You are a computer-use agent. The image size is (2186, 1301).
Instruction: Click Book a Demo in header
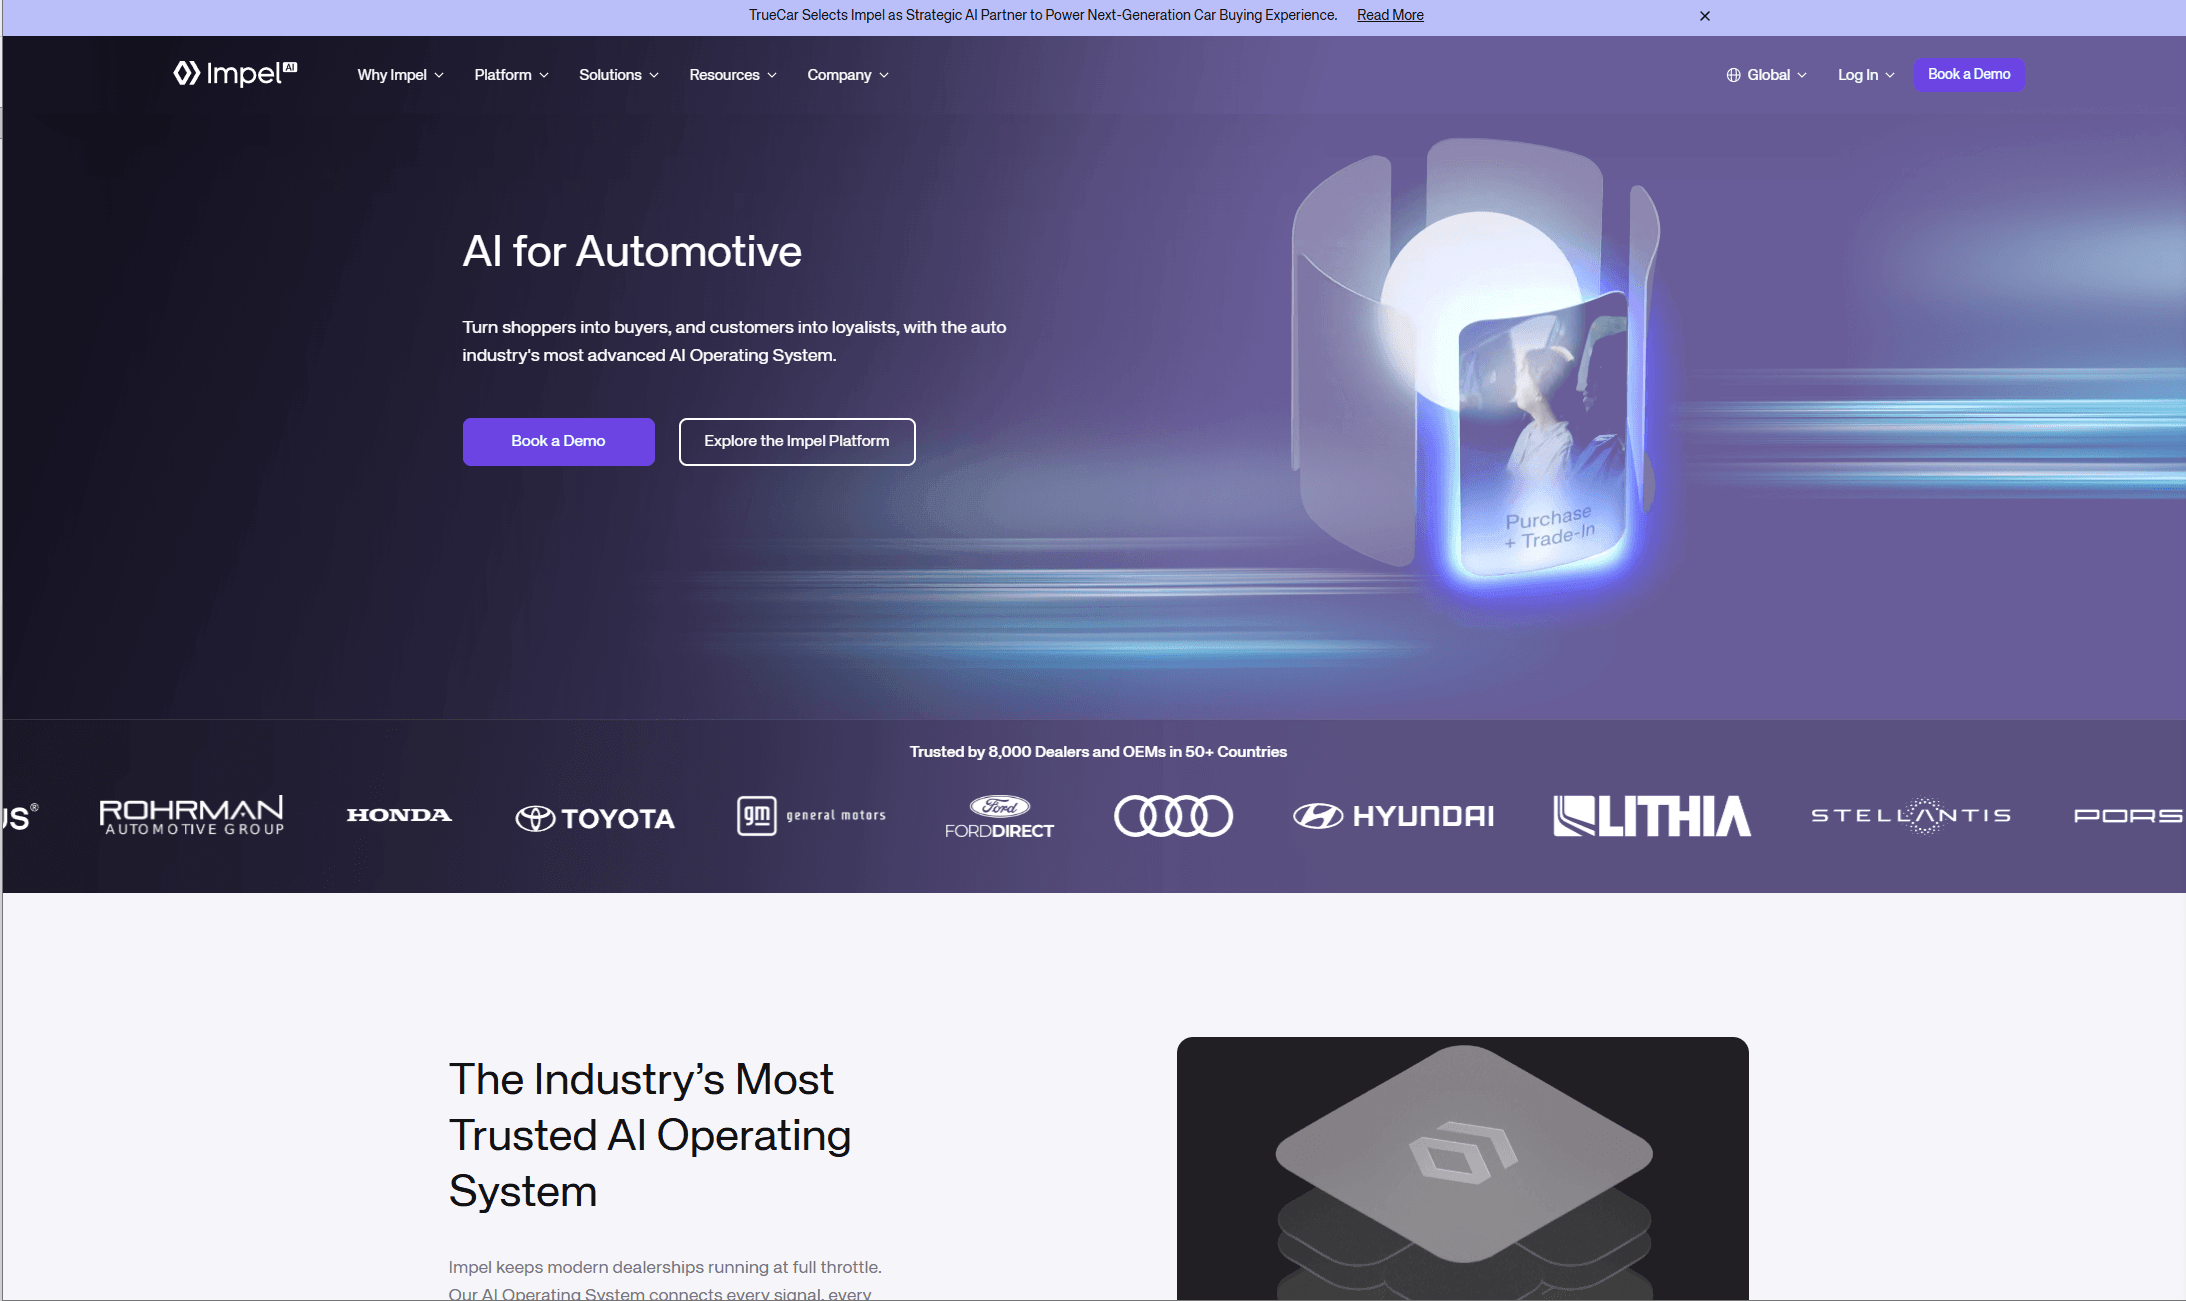point(1969,74)
